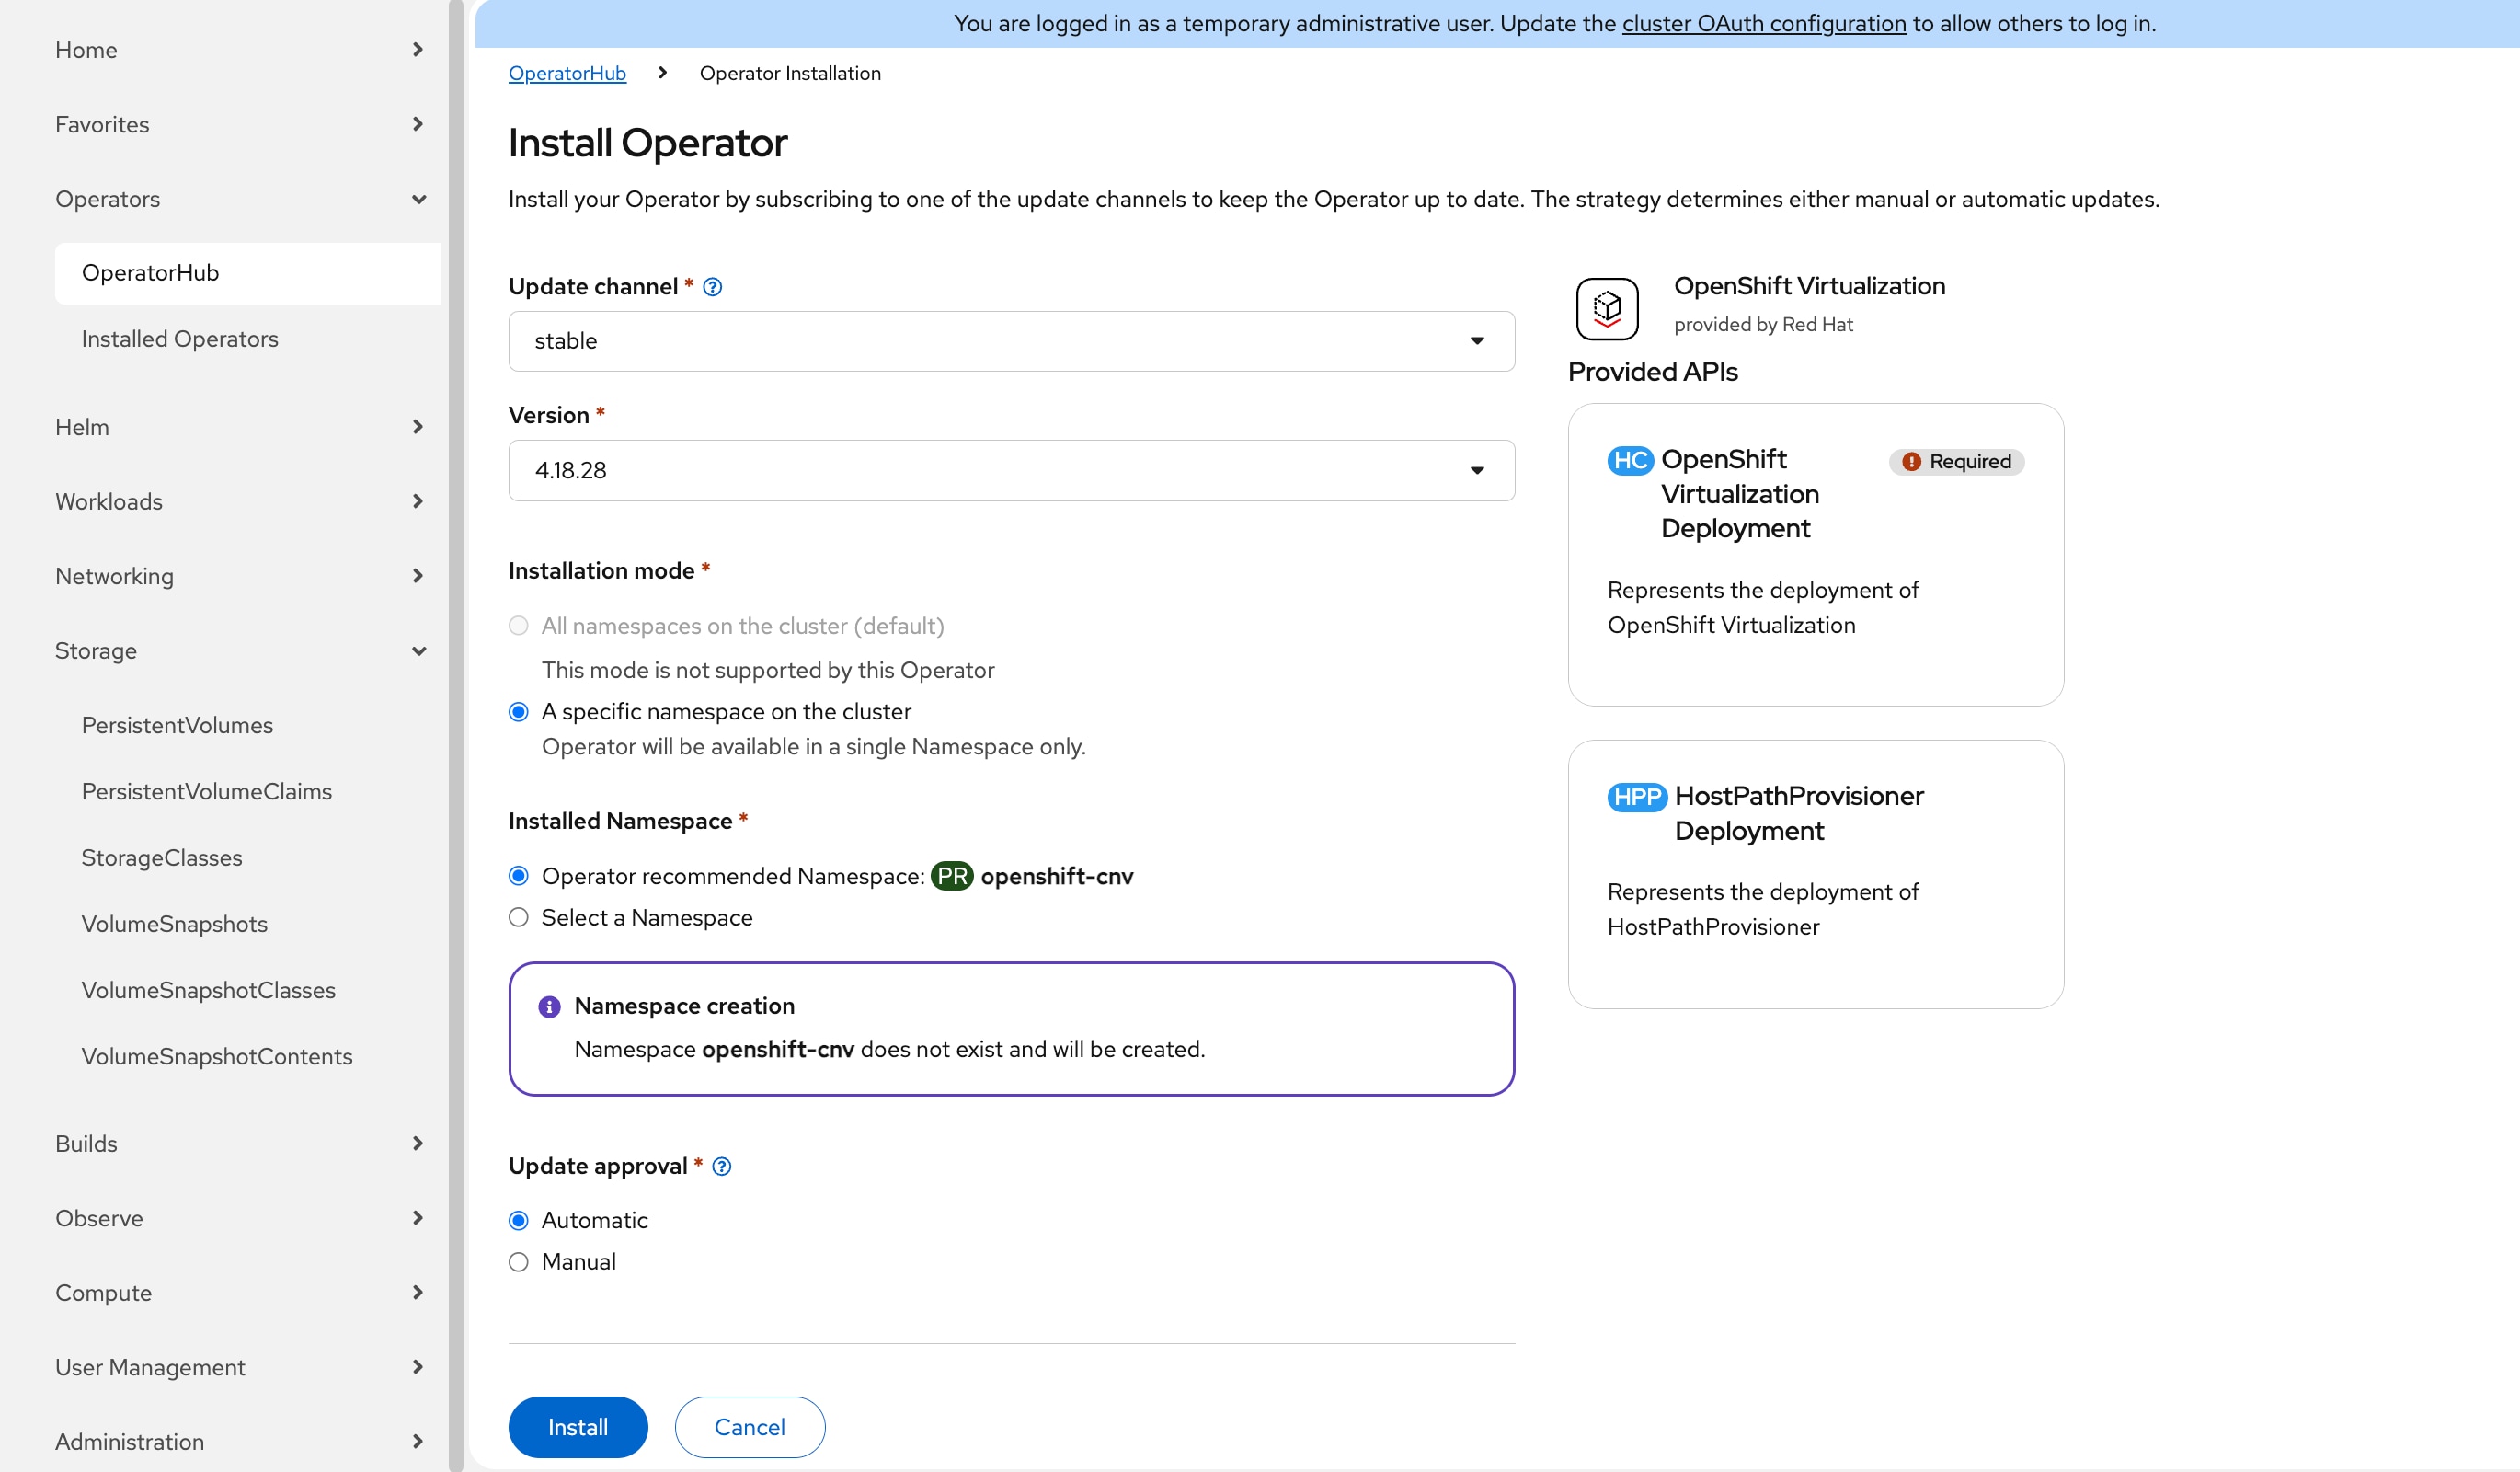
Task: Expand the Home navigation section
Action: pos(240,50)
